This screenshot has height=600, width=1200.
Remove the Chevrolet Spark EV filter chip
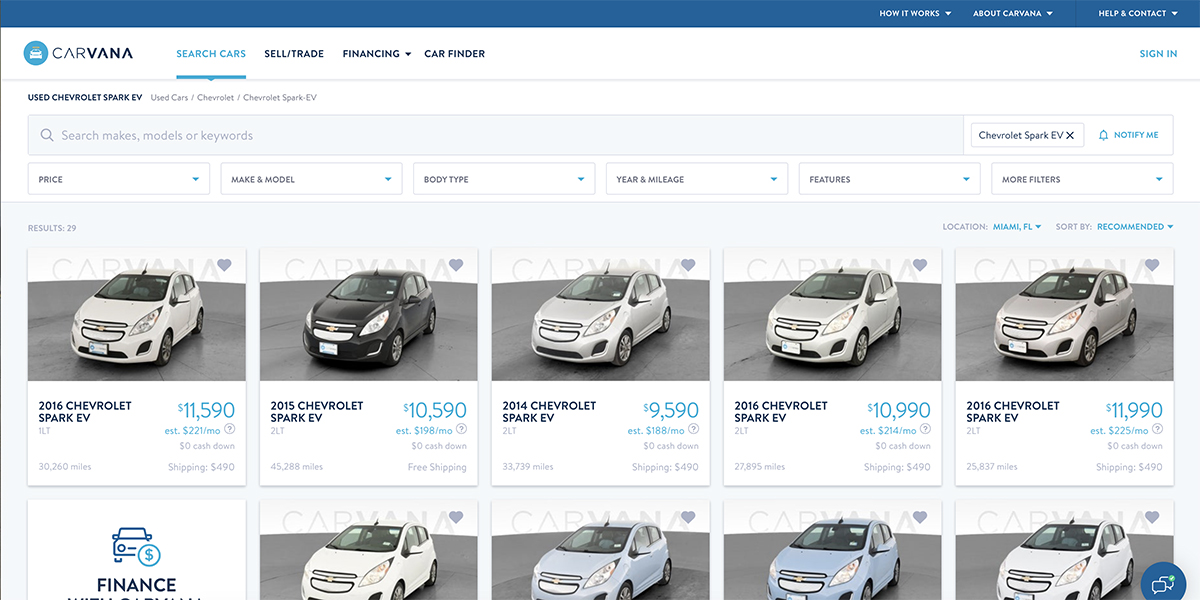pyautogui.click(x=1070, y=135)
